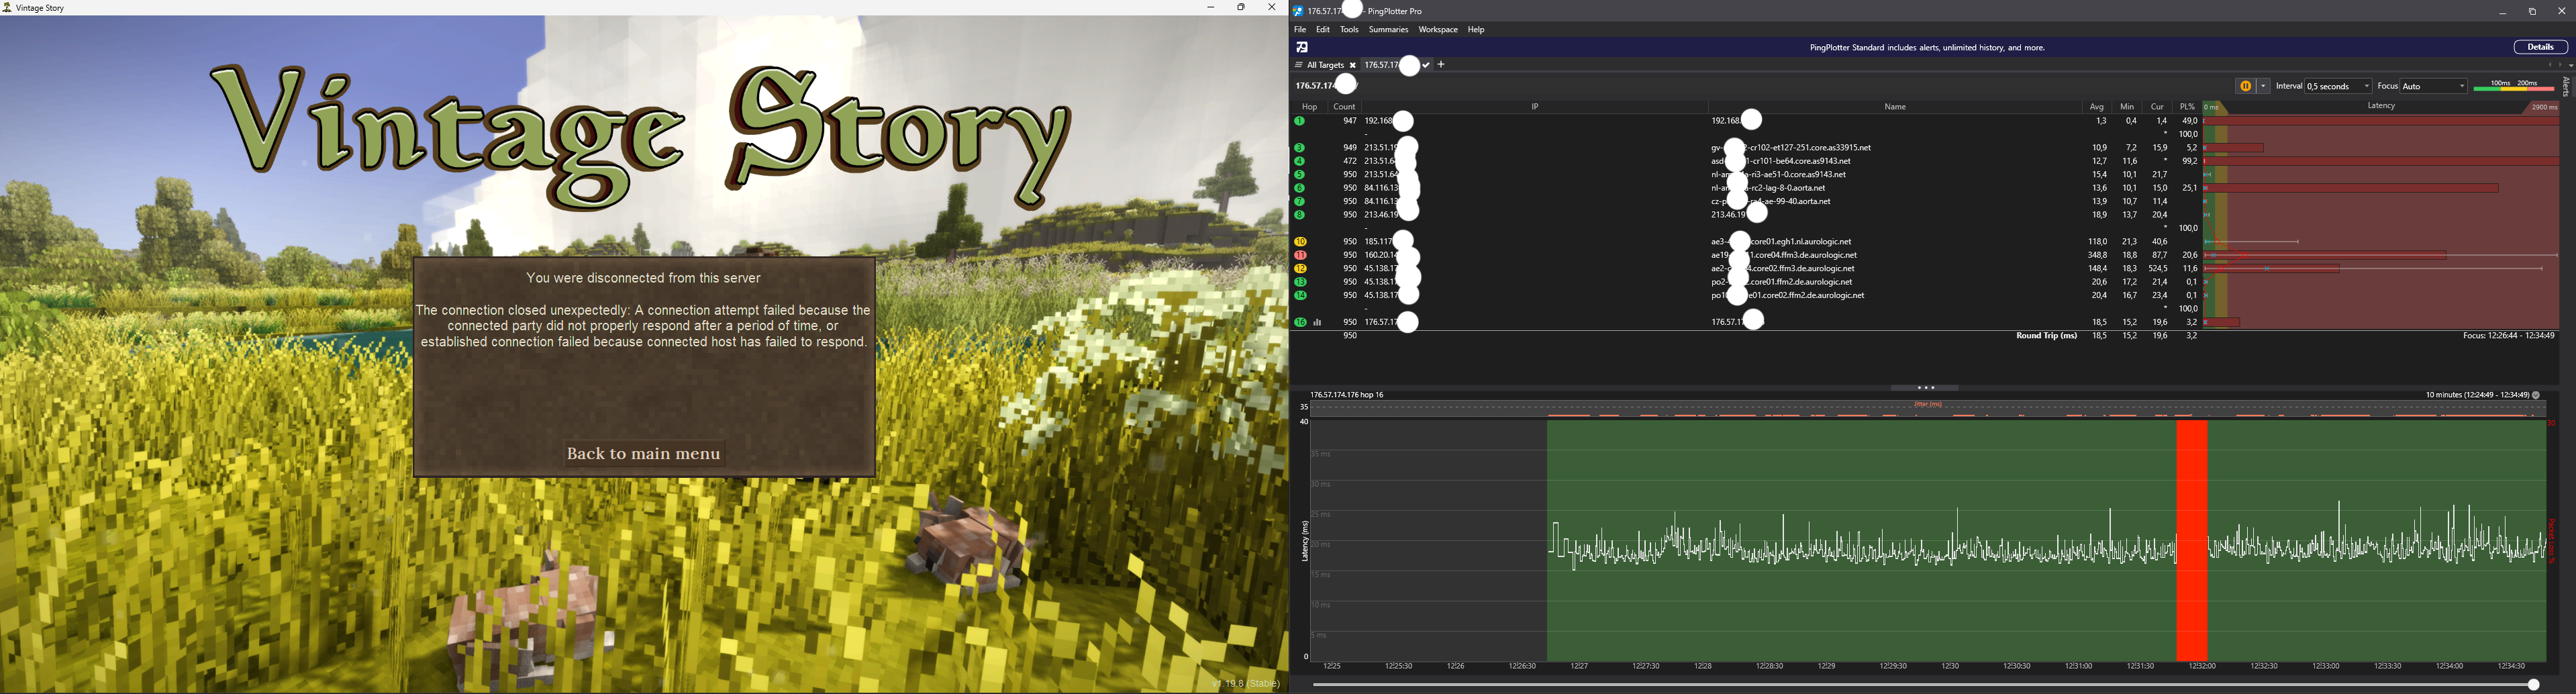
Task: Click Back to main menu button
Action: tap(643, 454)
